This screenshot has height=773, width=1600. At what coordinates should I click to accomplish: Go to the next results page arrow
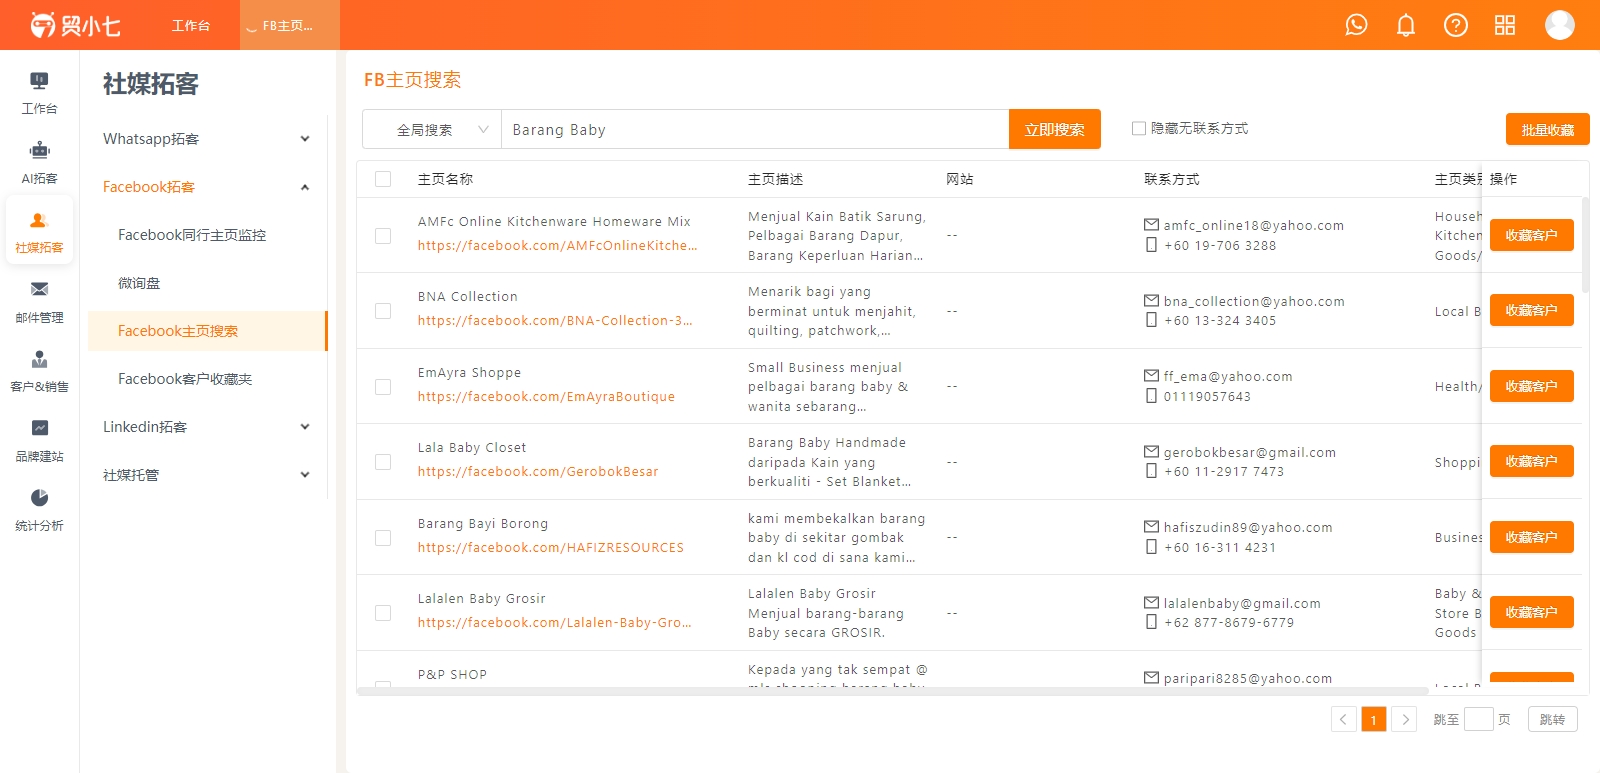click(1404, 719)
